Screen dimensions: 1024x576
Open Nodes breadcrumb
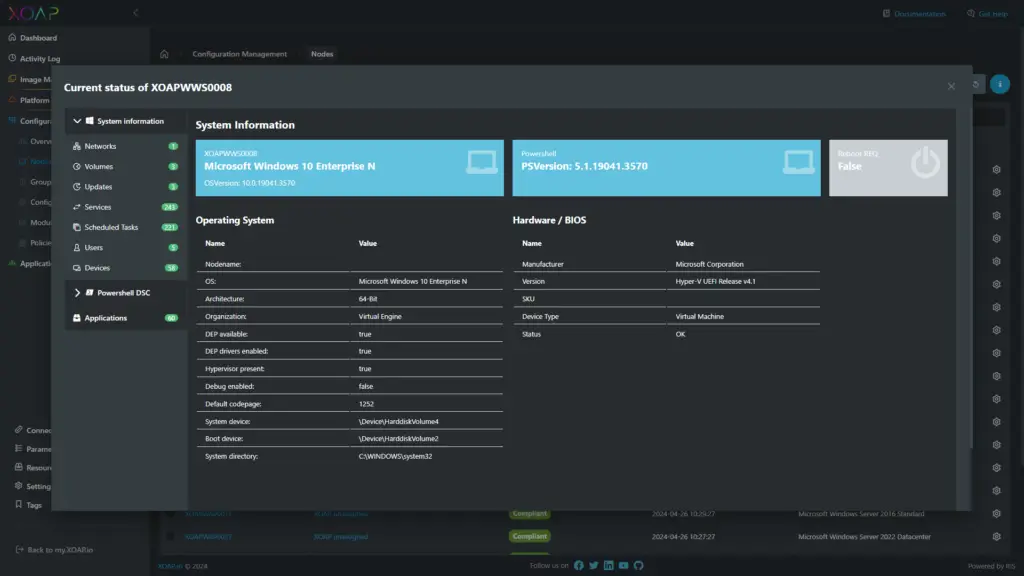coord(322,54)
